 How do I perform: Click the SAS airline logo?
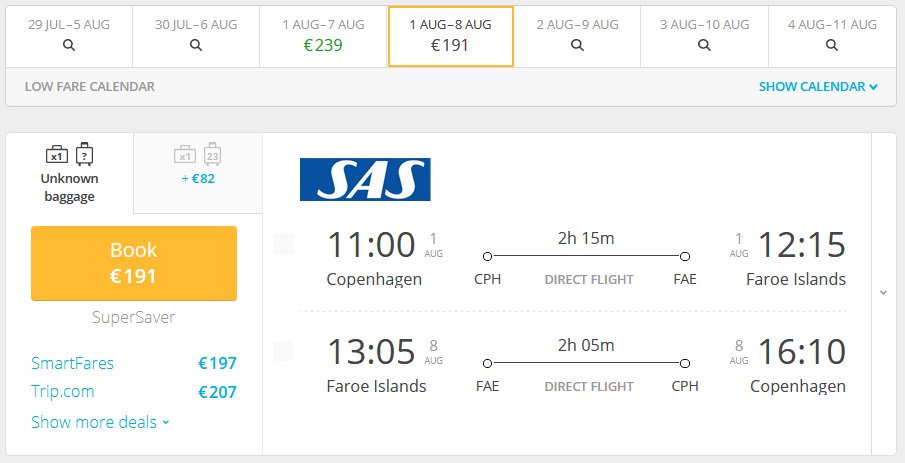click(x=365, y=180)
